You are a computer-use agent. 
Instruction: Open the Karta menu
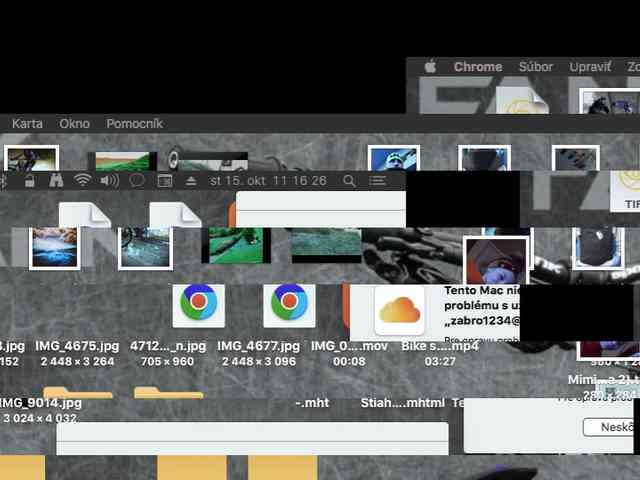(x=27, y=124)
